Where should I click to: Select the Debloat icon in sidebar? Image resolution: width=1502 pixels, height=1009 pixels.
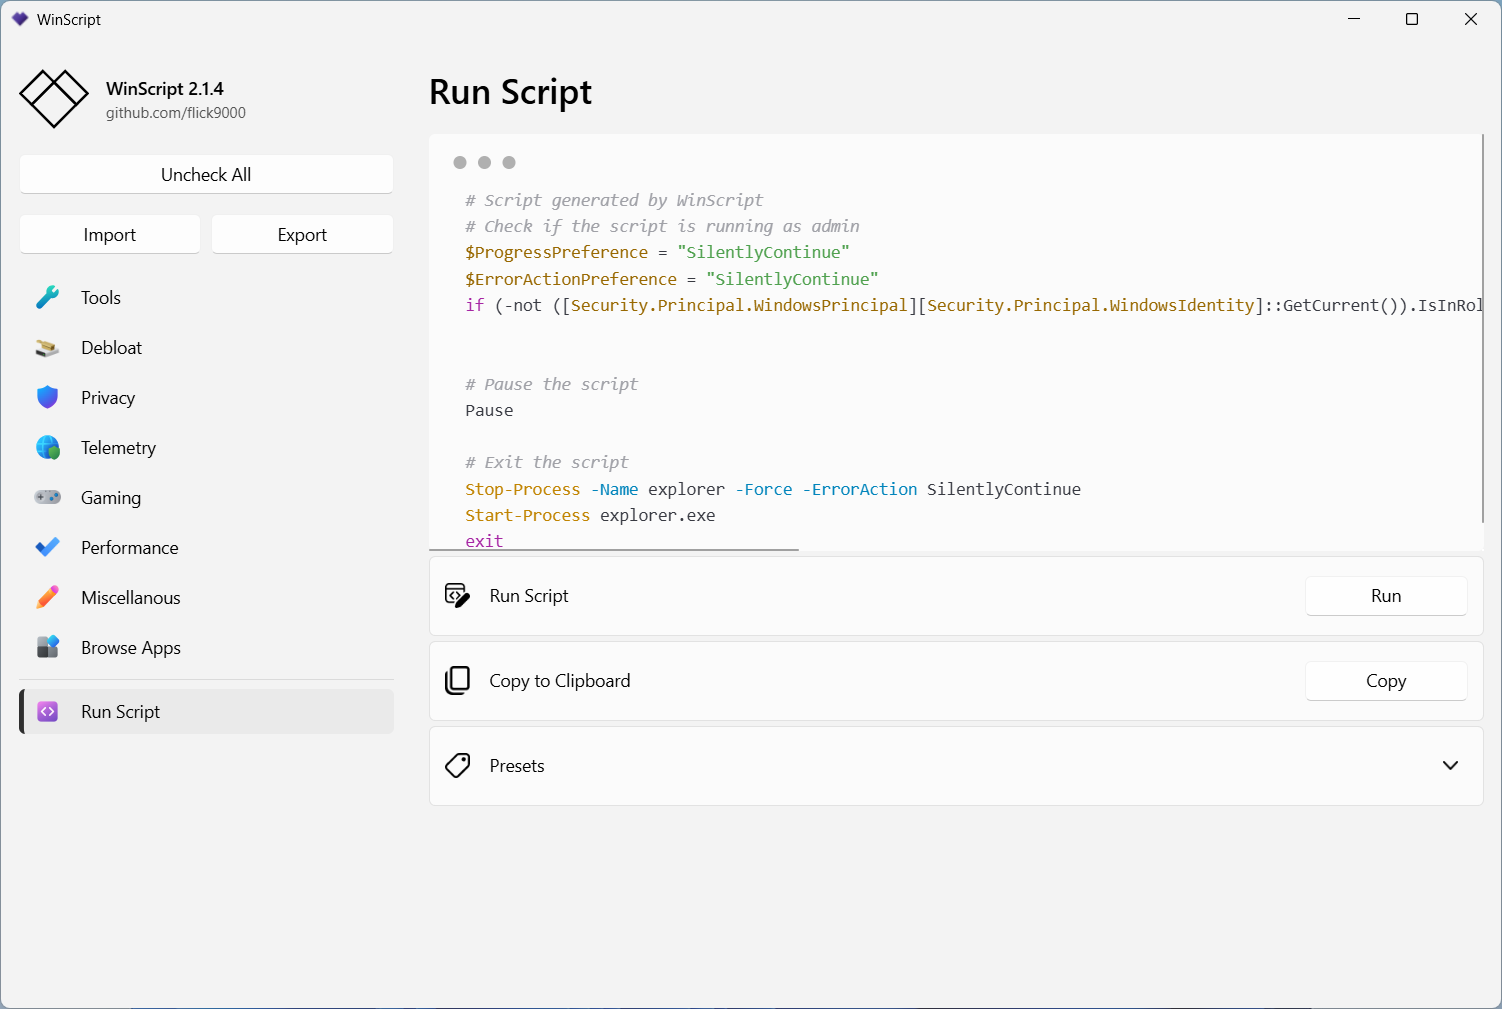(x=47, y=348)
